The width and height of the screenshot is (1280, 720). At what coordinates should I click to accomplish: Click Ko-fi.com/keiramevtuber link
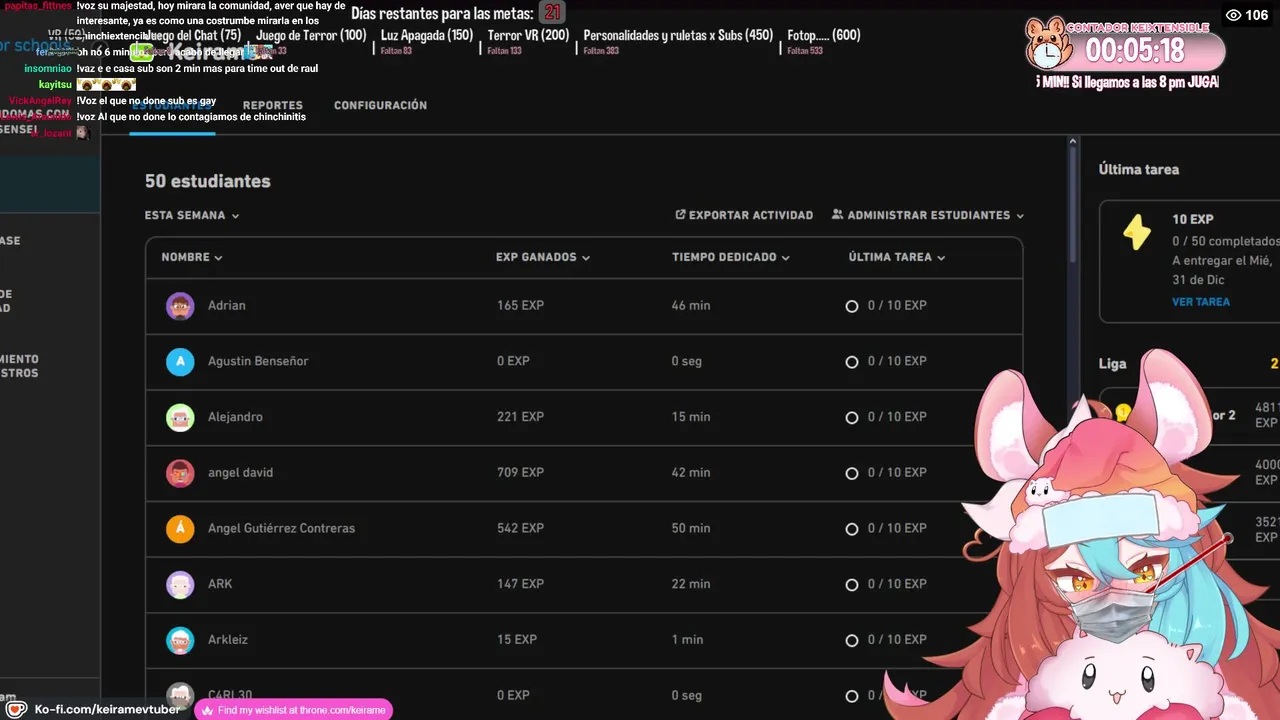107,709
